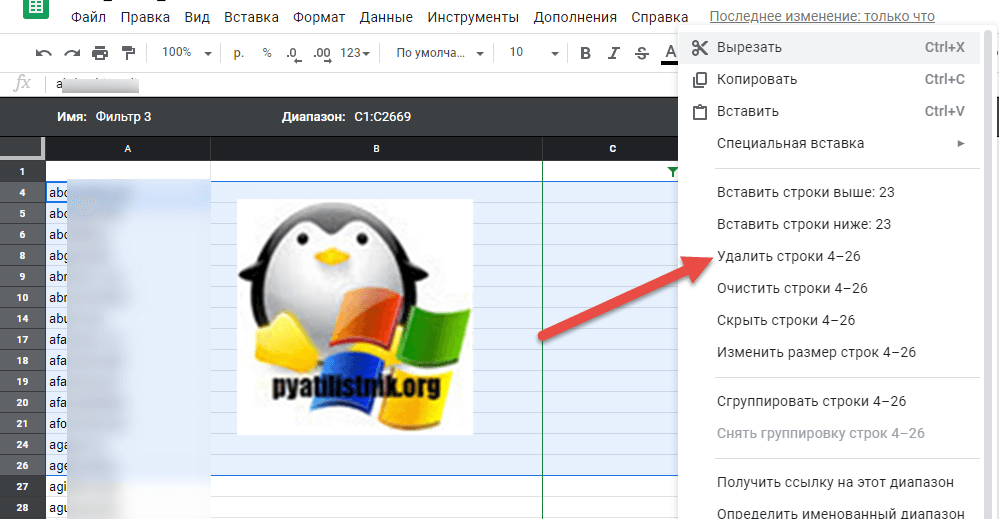
Task: Click the penguin logo image
Action: point(355,317)
